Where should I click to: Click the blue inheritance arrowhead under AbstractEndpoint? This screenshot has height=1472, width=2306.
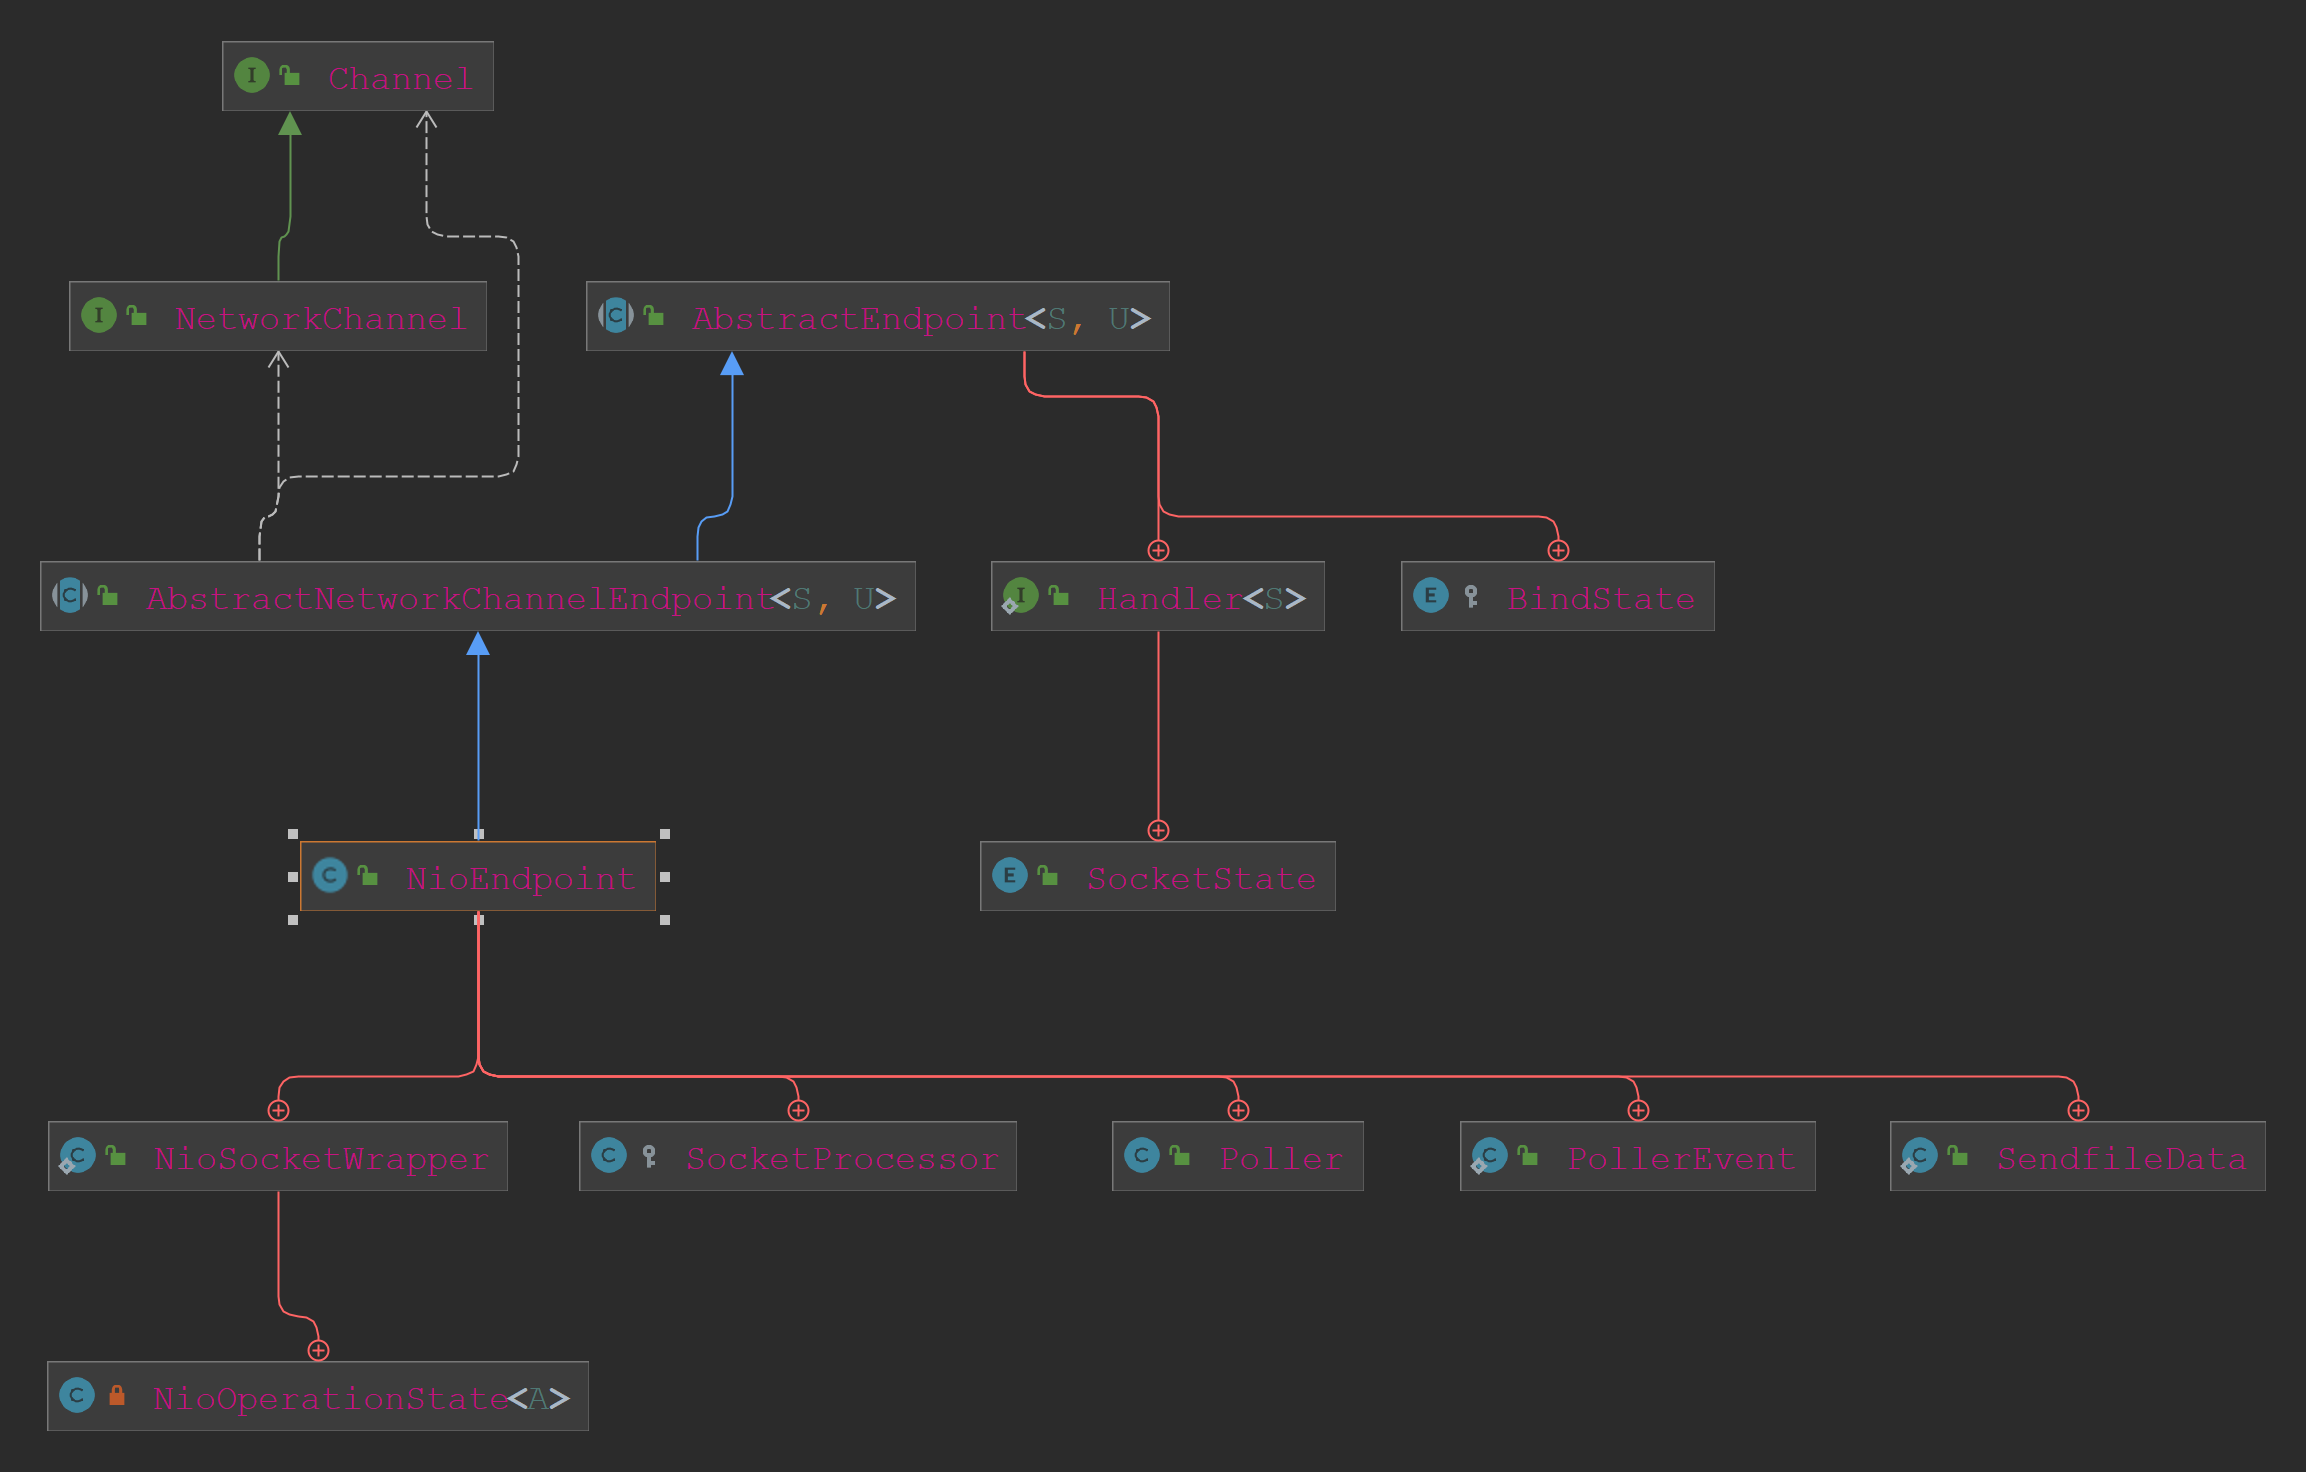[x=732, y=364]
